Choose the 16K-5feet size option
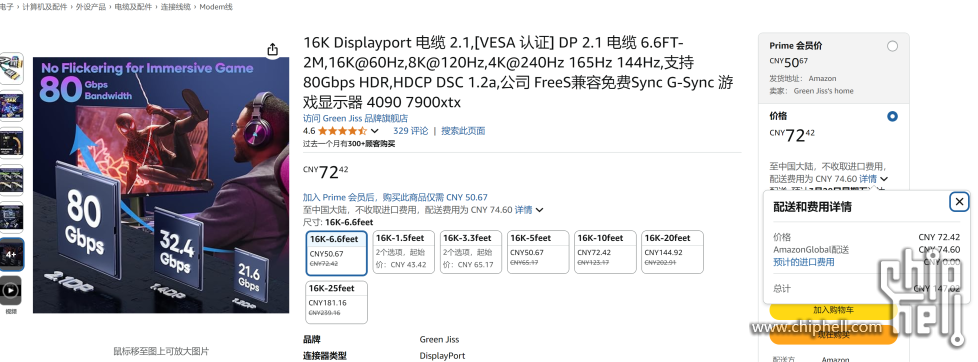Image resolution: width=978 pixels, height=362 pixels. (538, 252)
